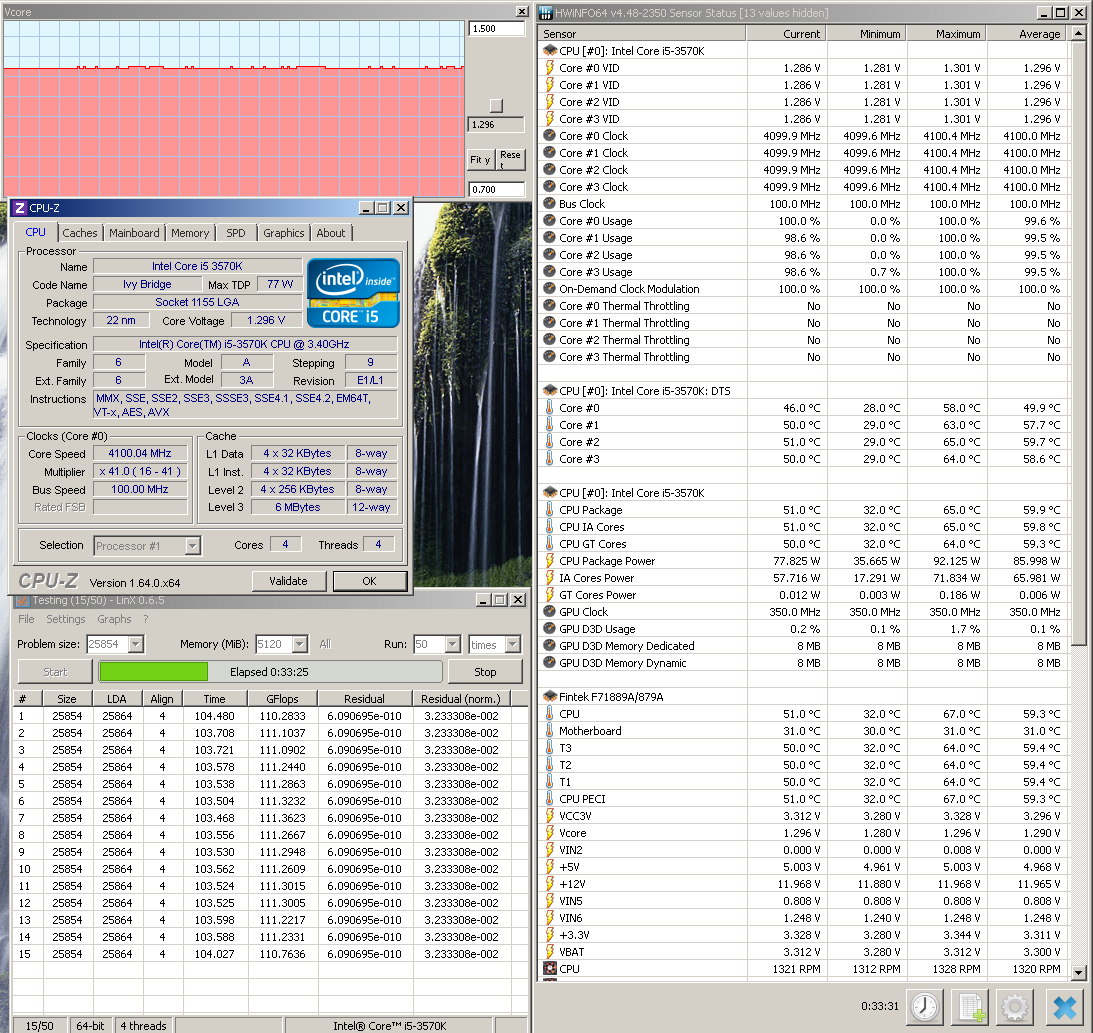Click chip icon for Fintek F71889A/879A
1093x1033 pixels.
[x=550, y=697]
